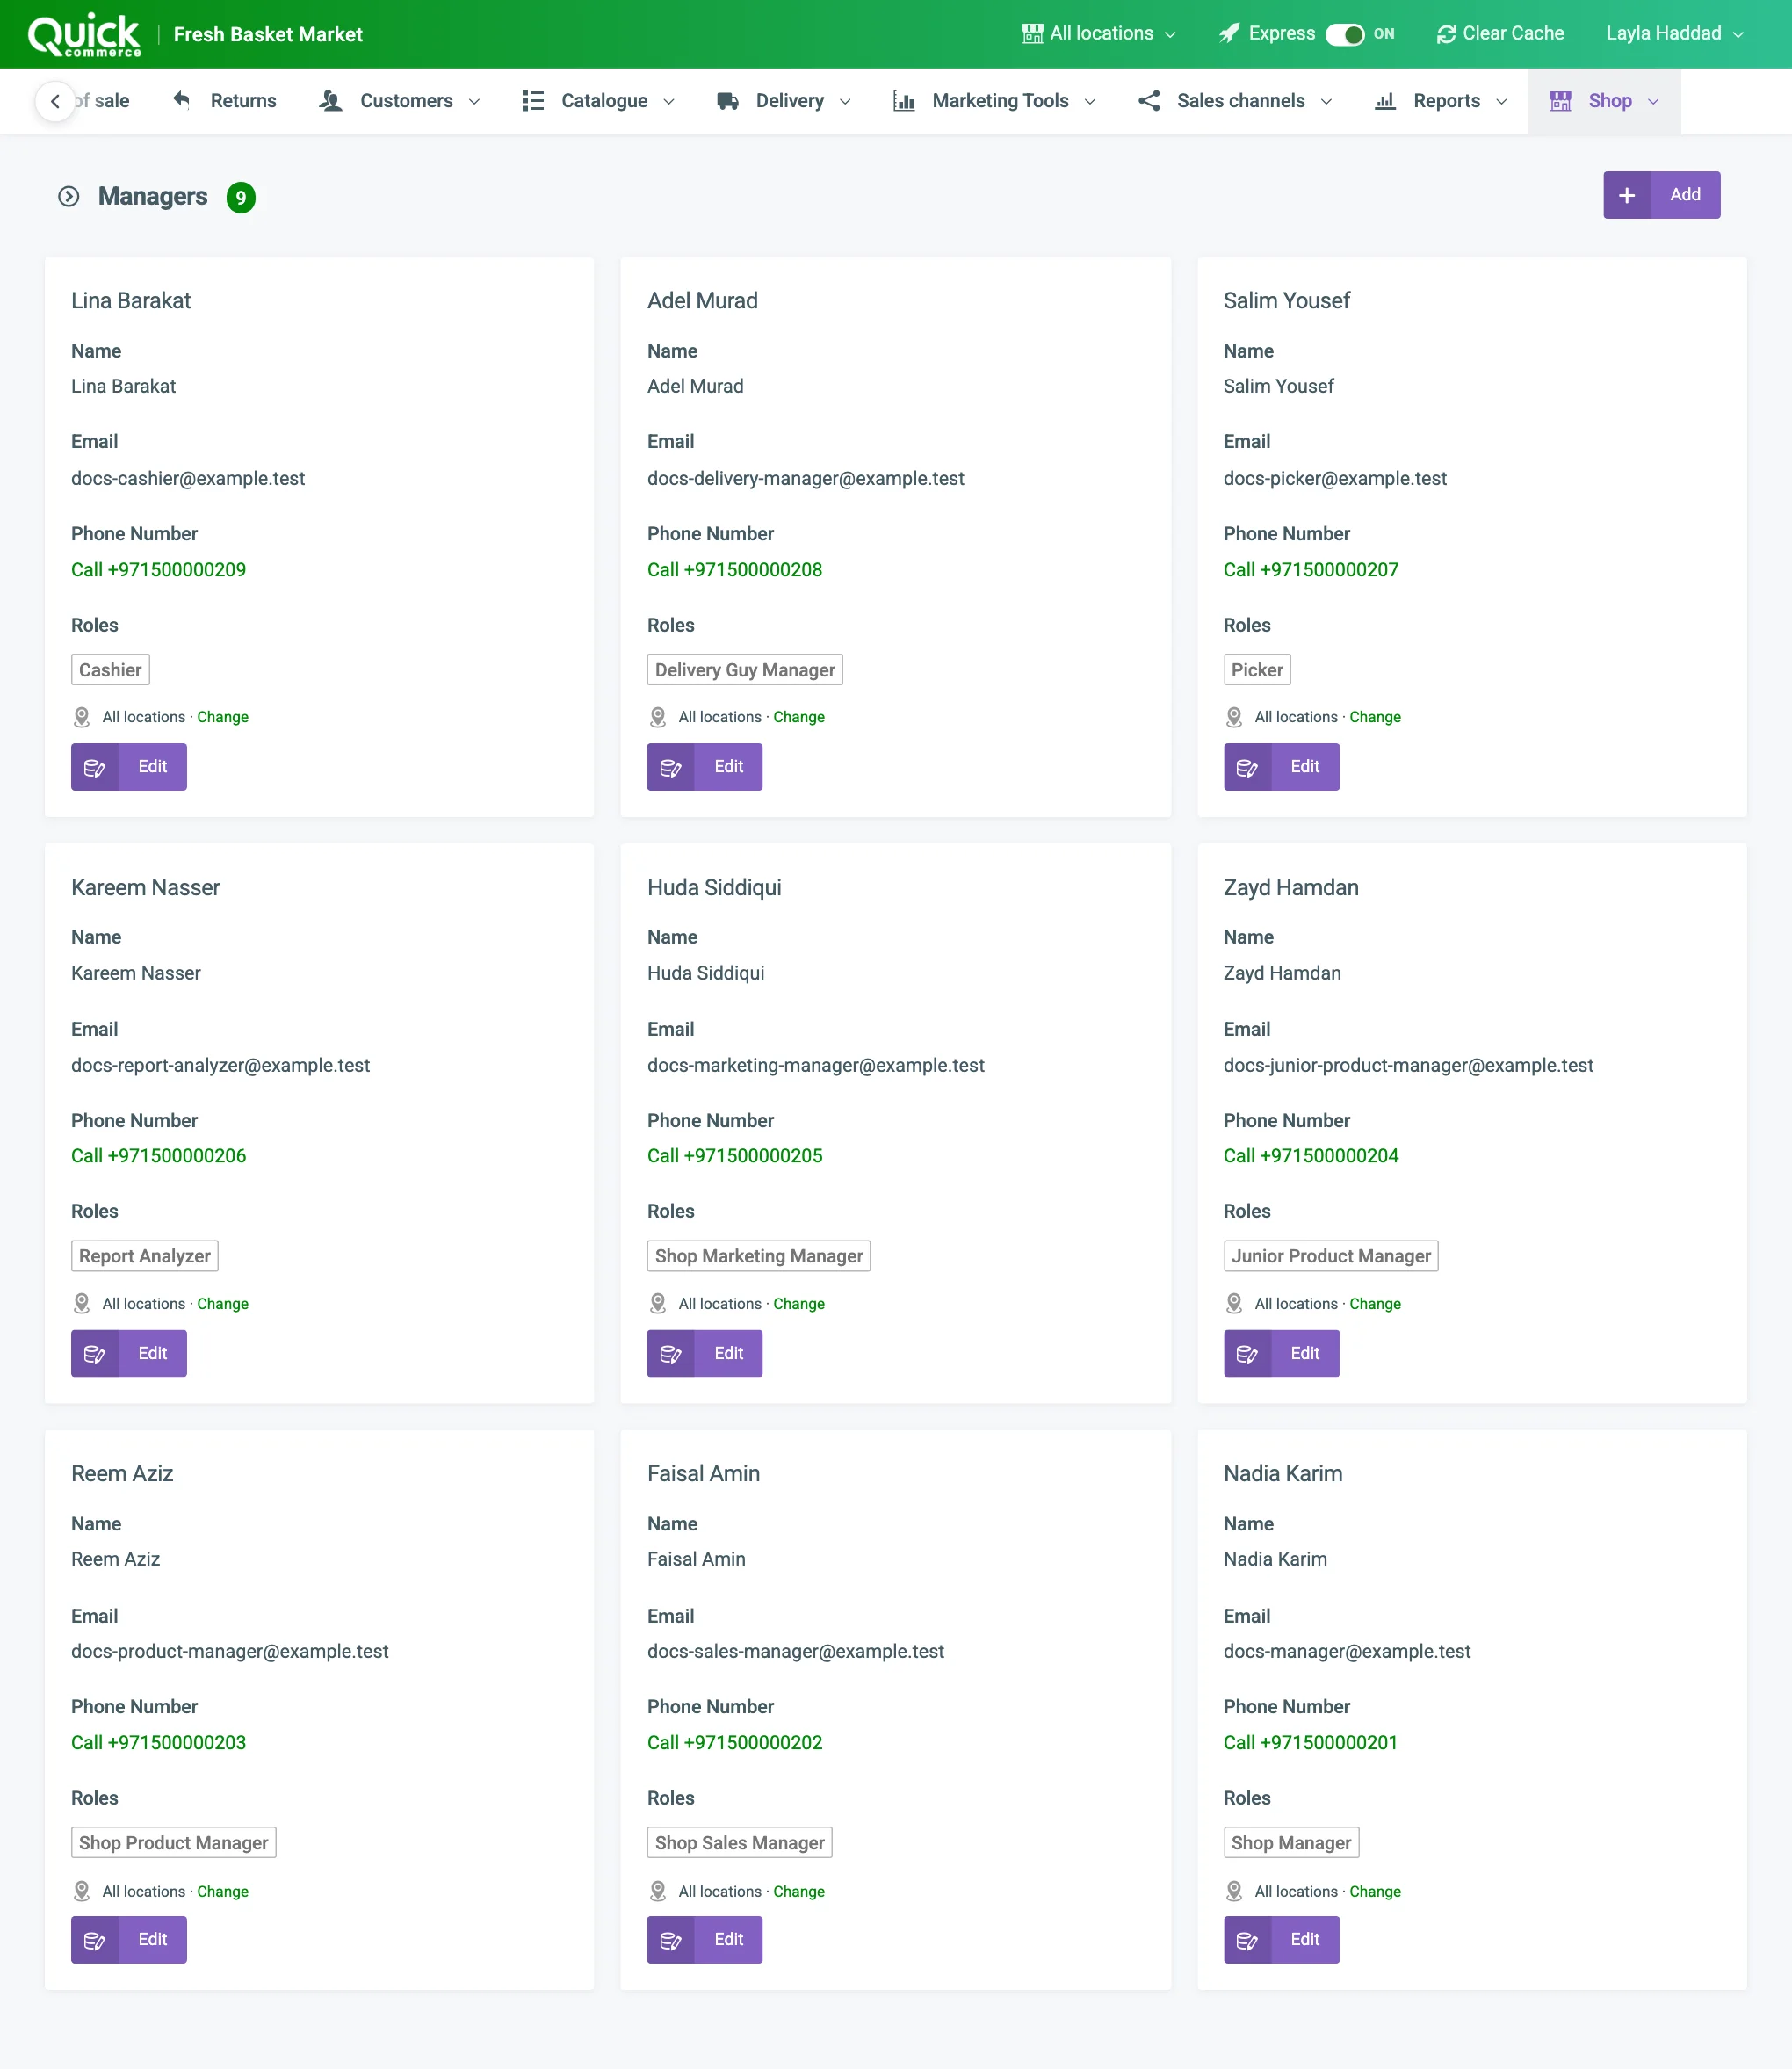1792x2069 pixels.
Task: Click edit icon on Zayd Hamdan's card
Action: (1247, 1353)
